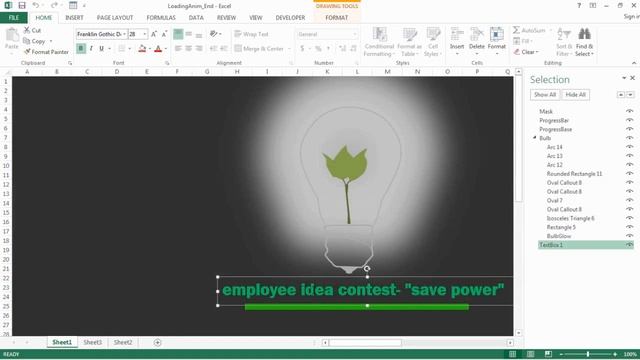
Task: Open the number format dropdown
Action: click(x=355, y=34)
